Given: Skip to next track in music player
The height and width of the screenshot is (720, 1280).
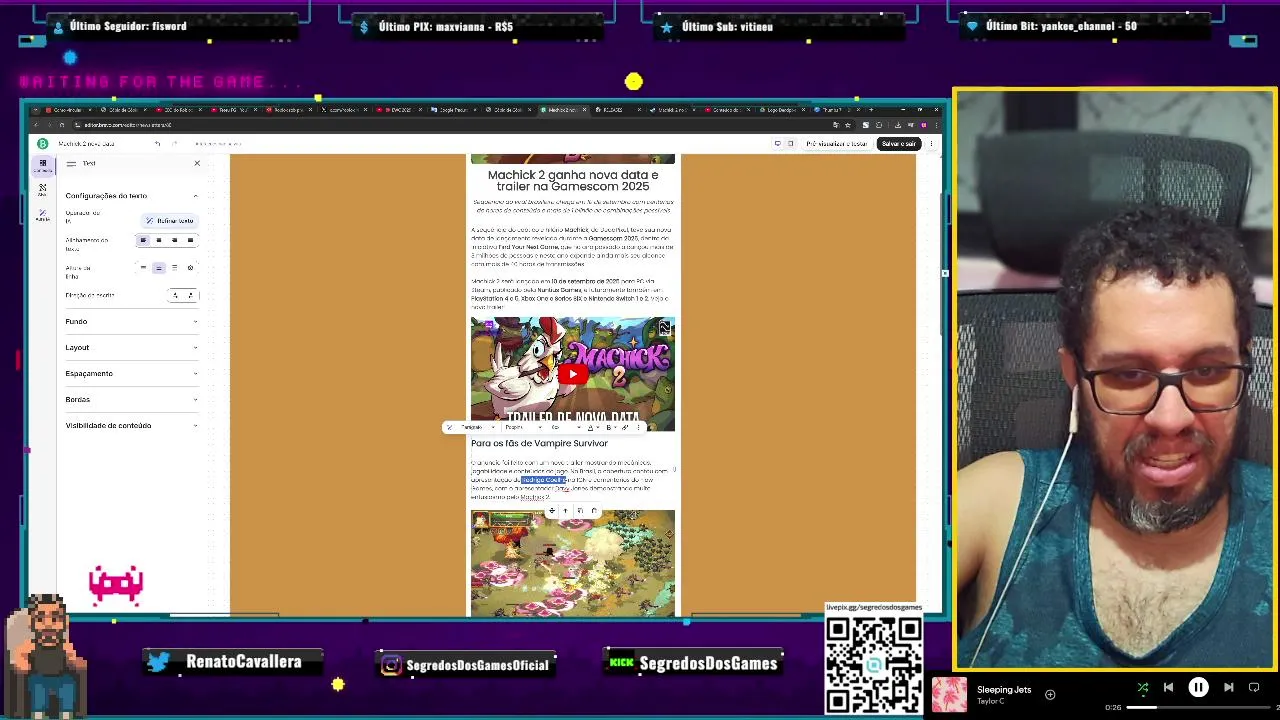Looking at the screenshot, I should tap(1229, 687).
